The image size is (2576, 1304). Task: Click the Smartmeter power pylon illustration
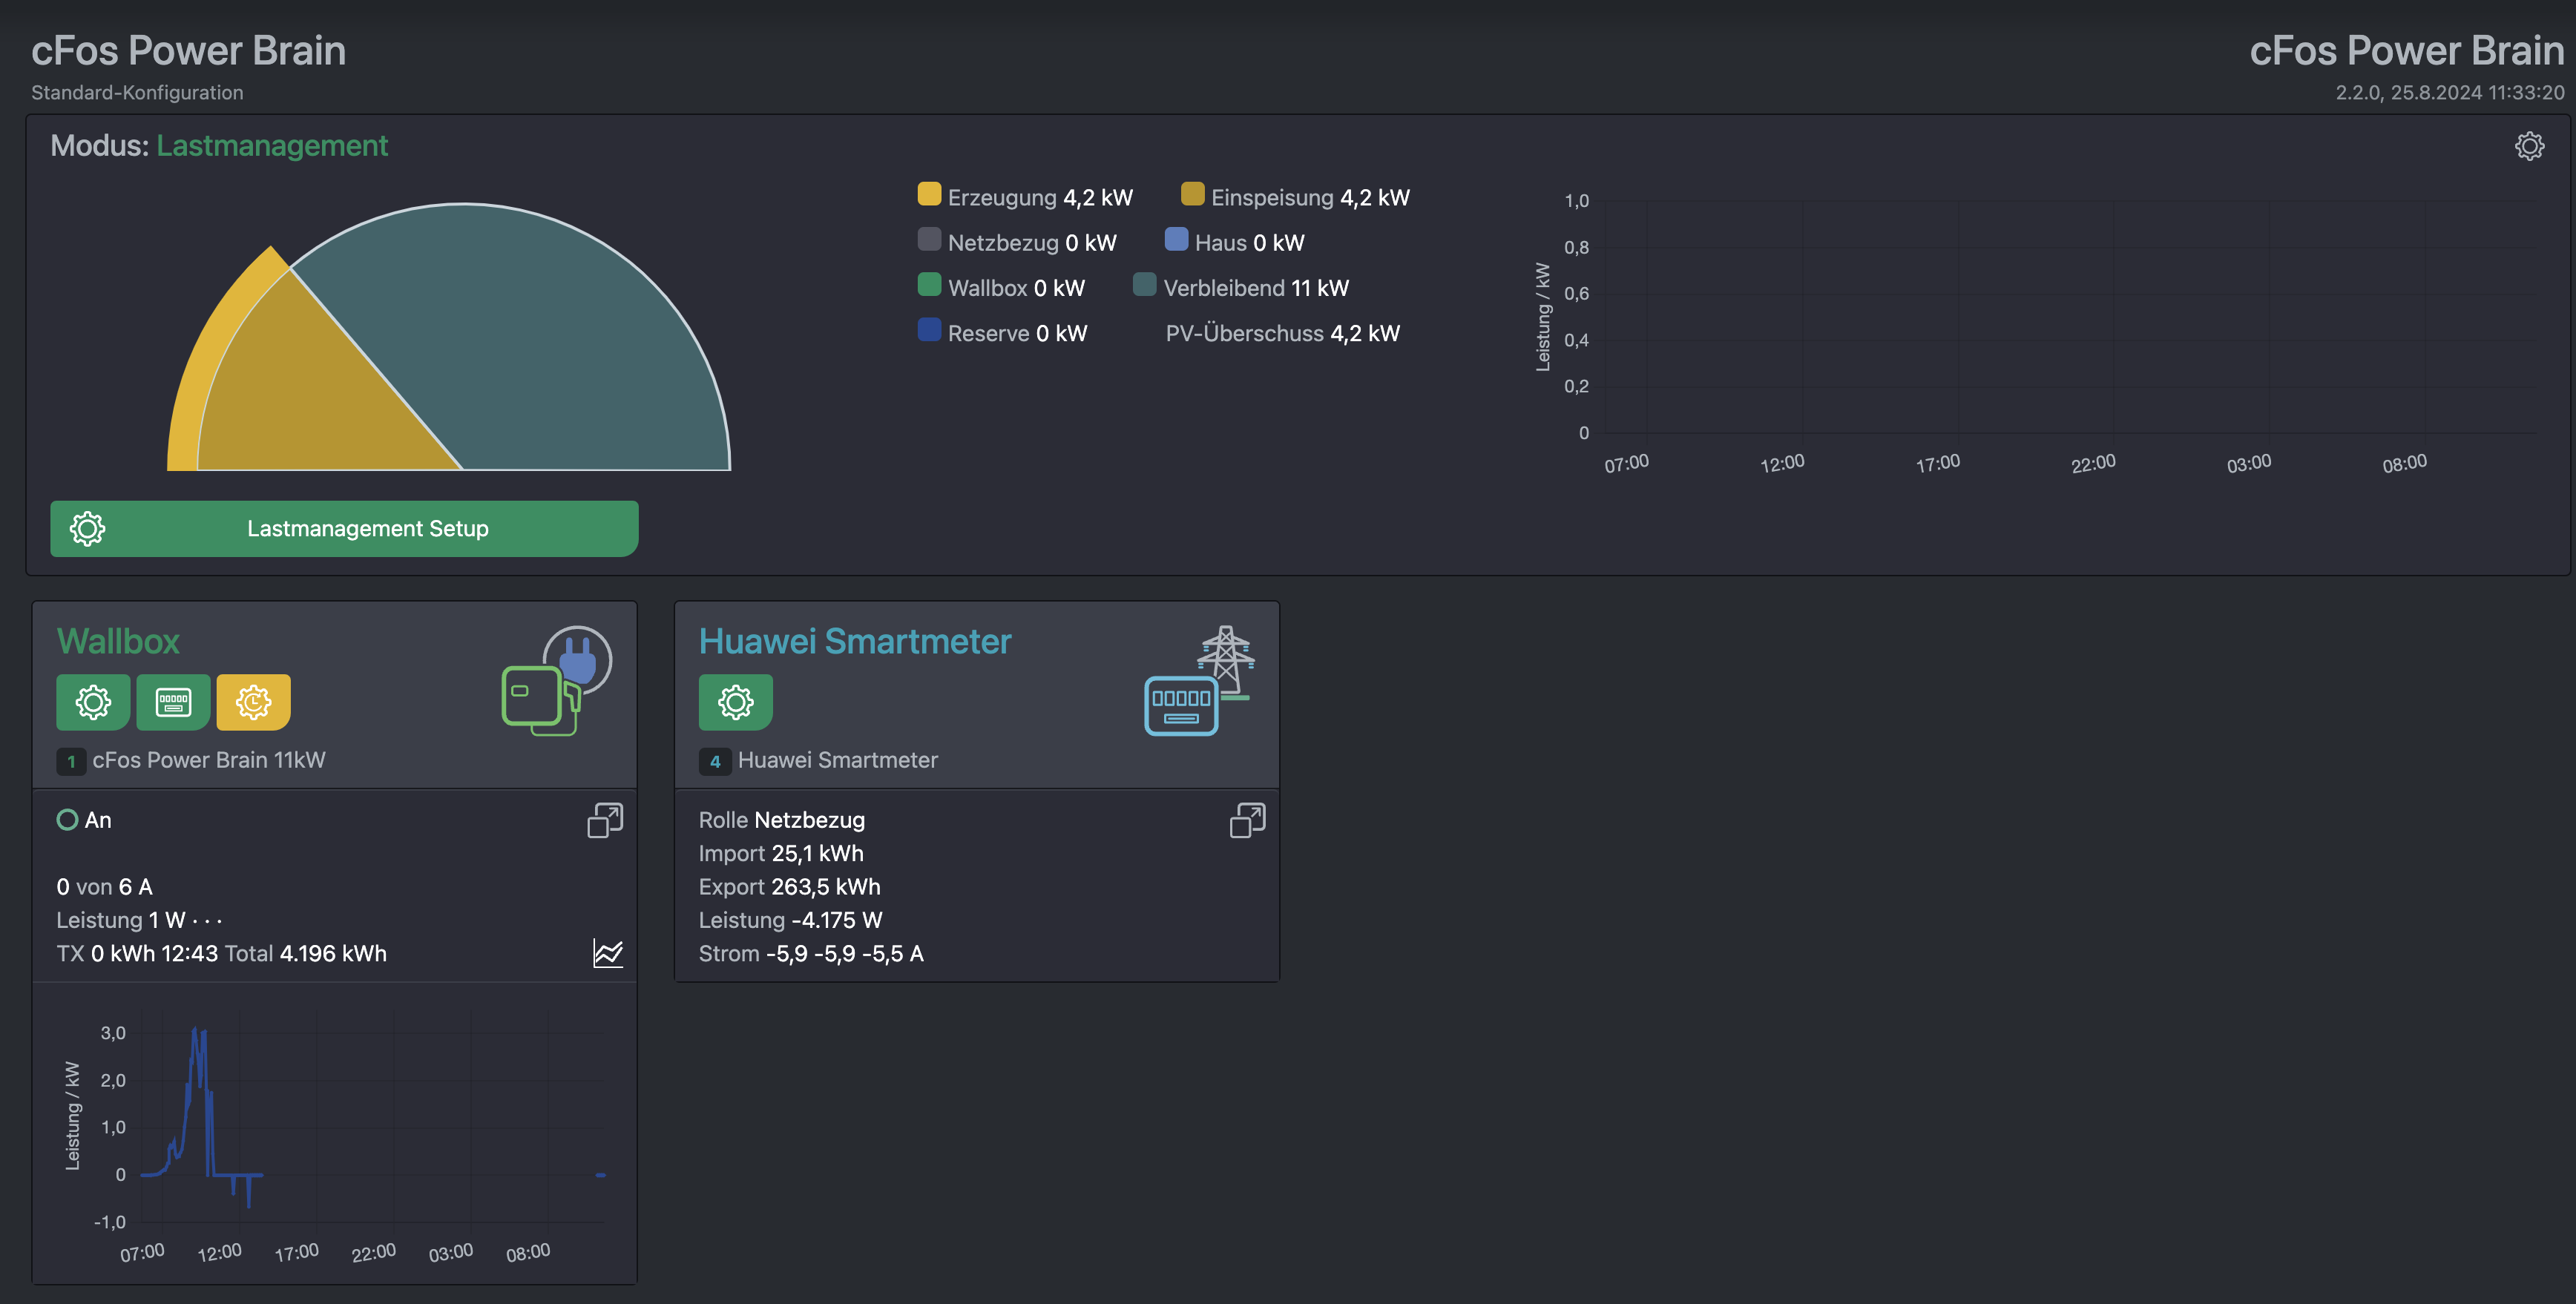click(x=1200, y=680)
